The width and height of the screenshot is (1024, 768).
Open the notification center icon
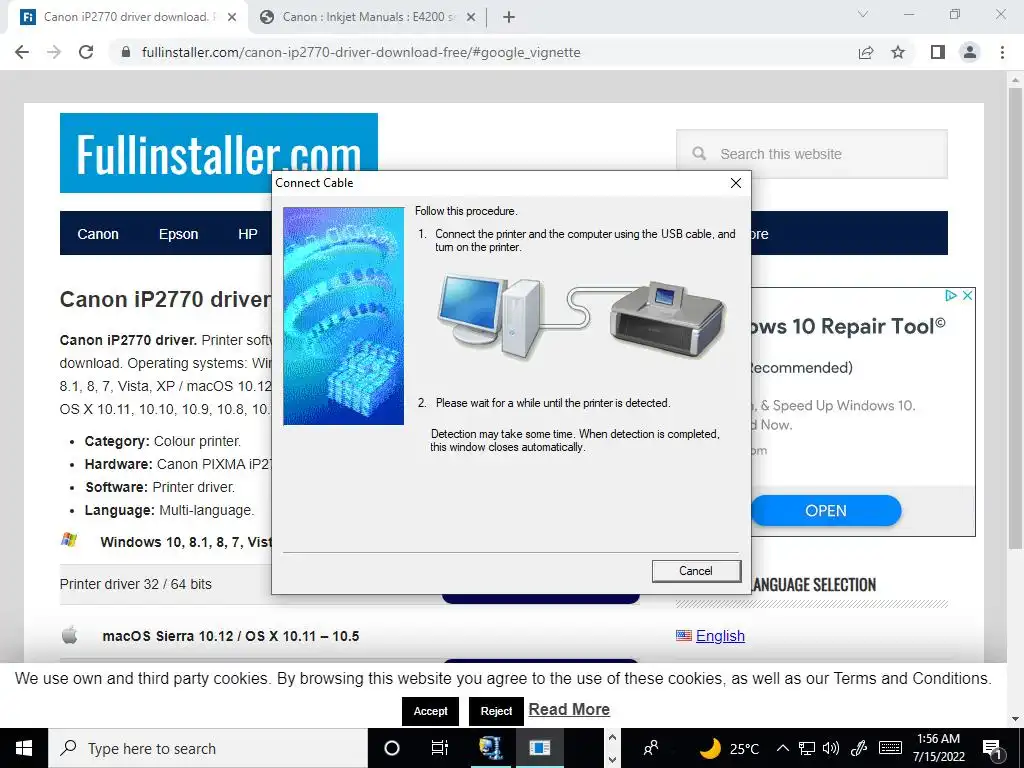pyautogui.click(x=993, y=750)
